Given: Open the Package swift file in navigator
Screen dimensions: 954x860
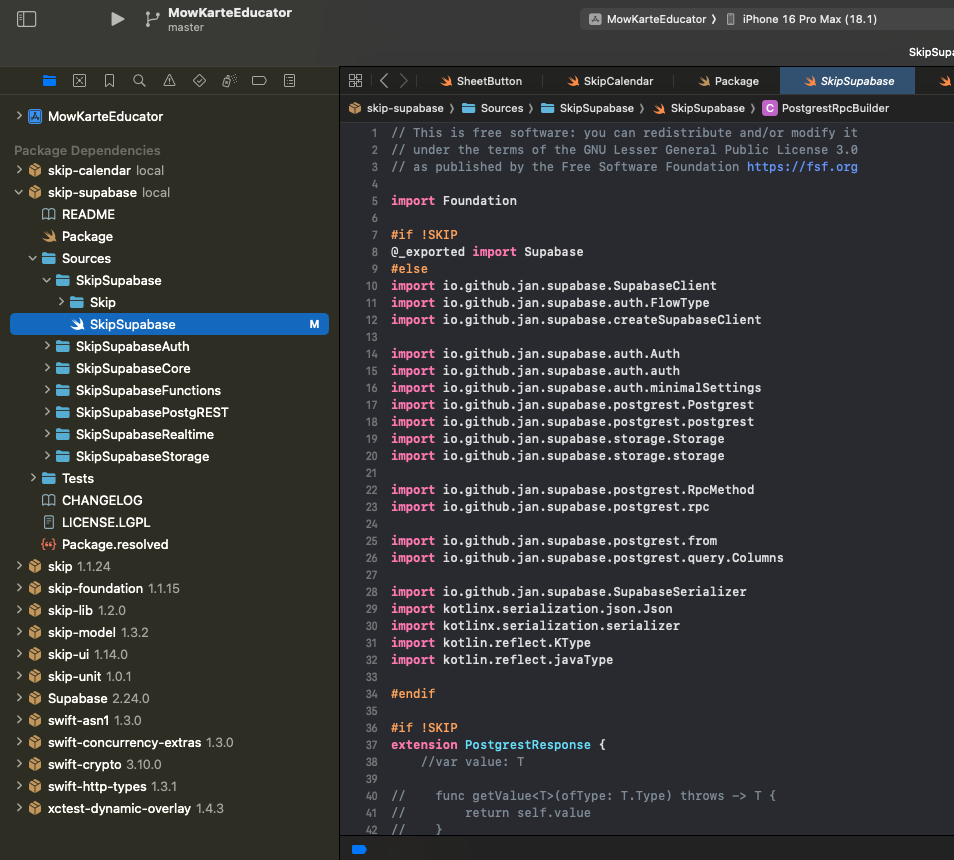Looking at the screenshot, I should pos(87,236).
